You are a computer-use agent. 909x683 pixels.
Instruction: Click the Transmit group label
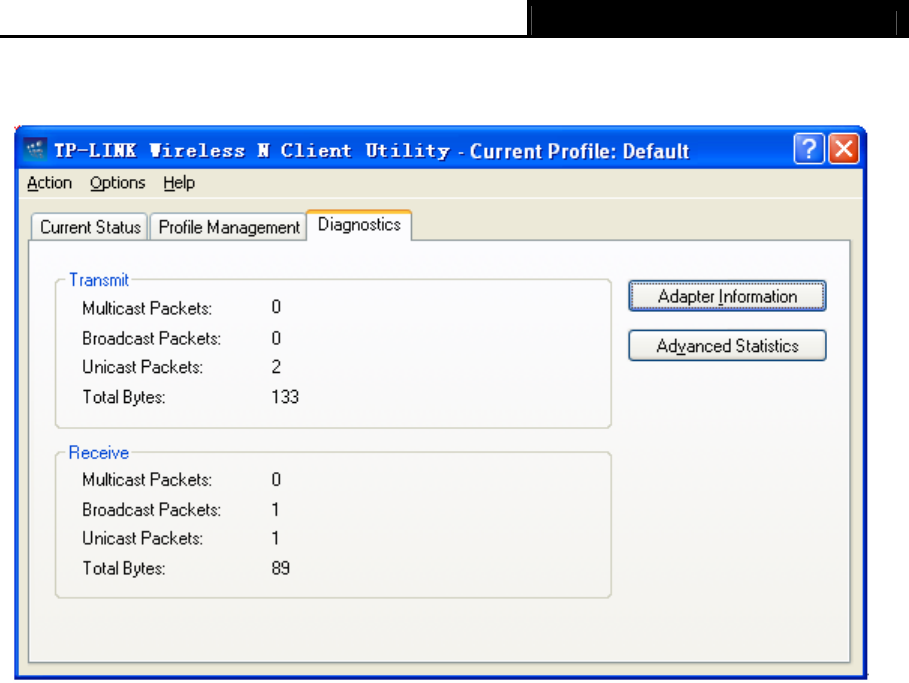[99, 280]
